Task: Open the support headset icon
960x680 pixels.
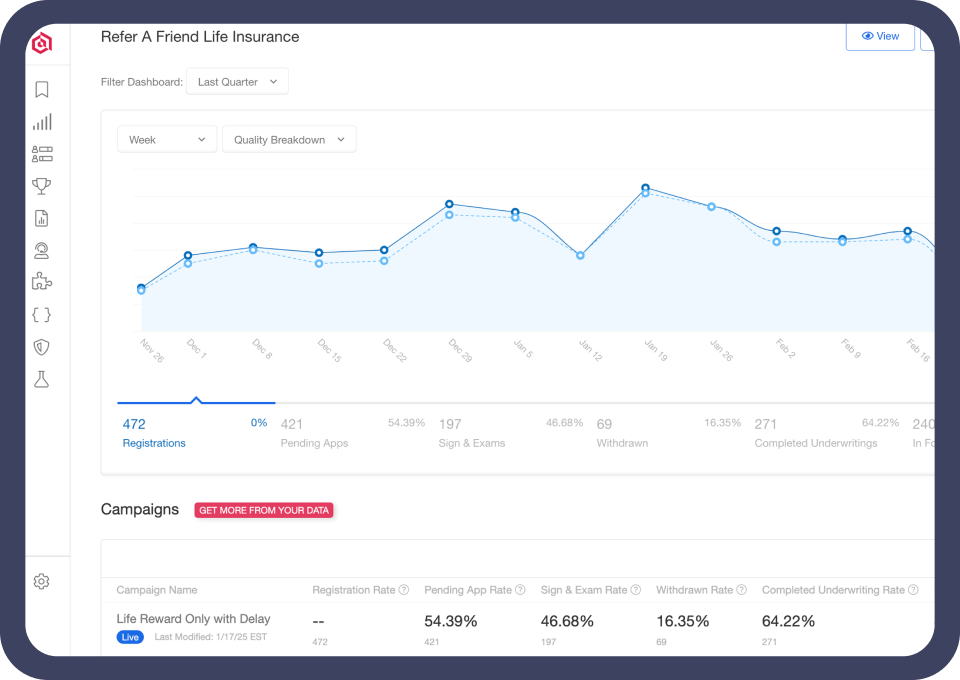Action: tap(42, 250)
